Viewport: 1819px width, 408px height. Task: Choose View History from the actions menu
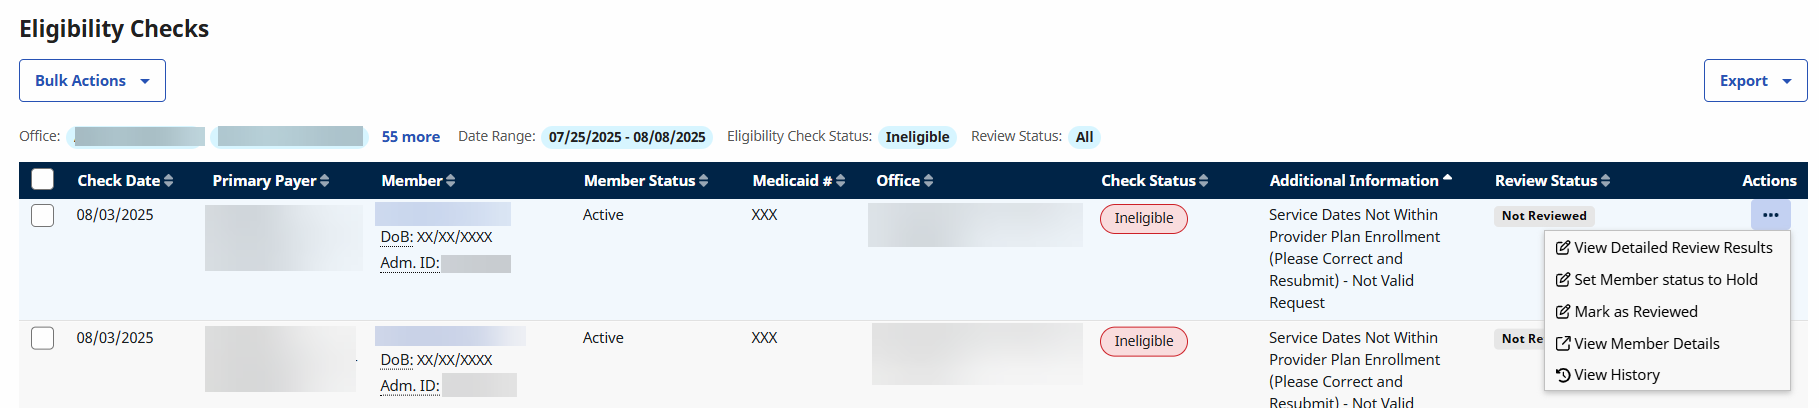click(1616, 375)
